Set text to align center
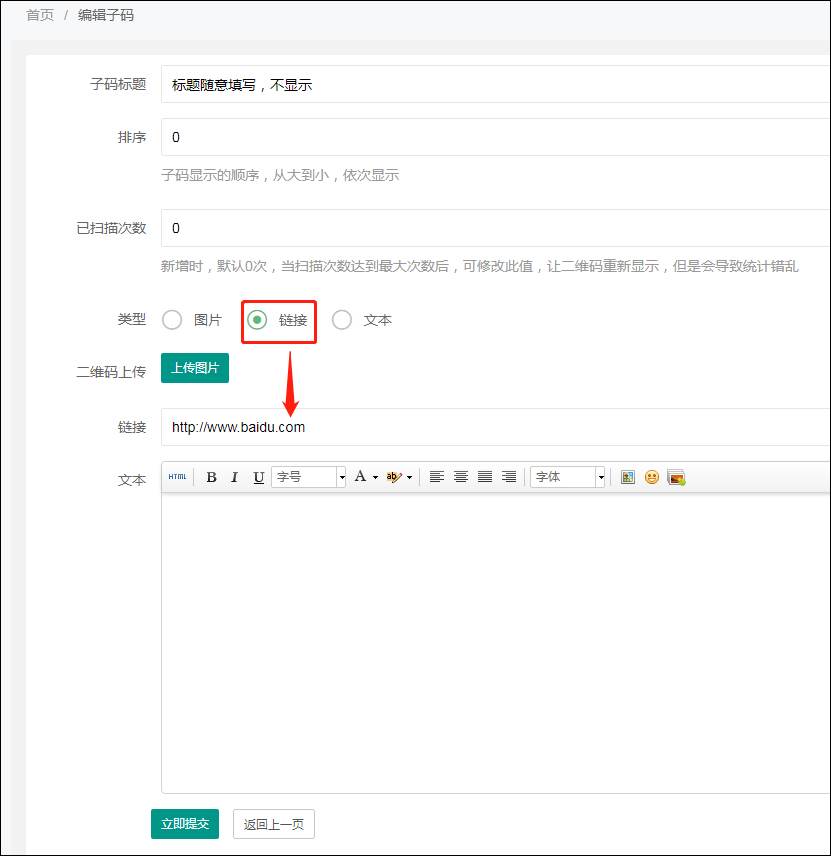 click(x=461, y=477)
